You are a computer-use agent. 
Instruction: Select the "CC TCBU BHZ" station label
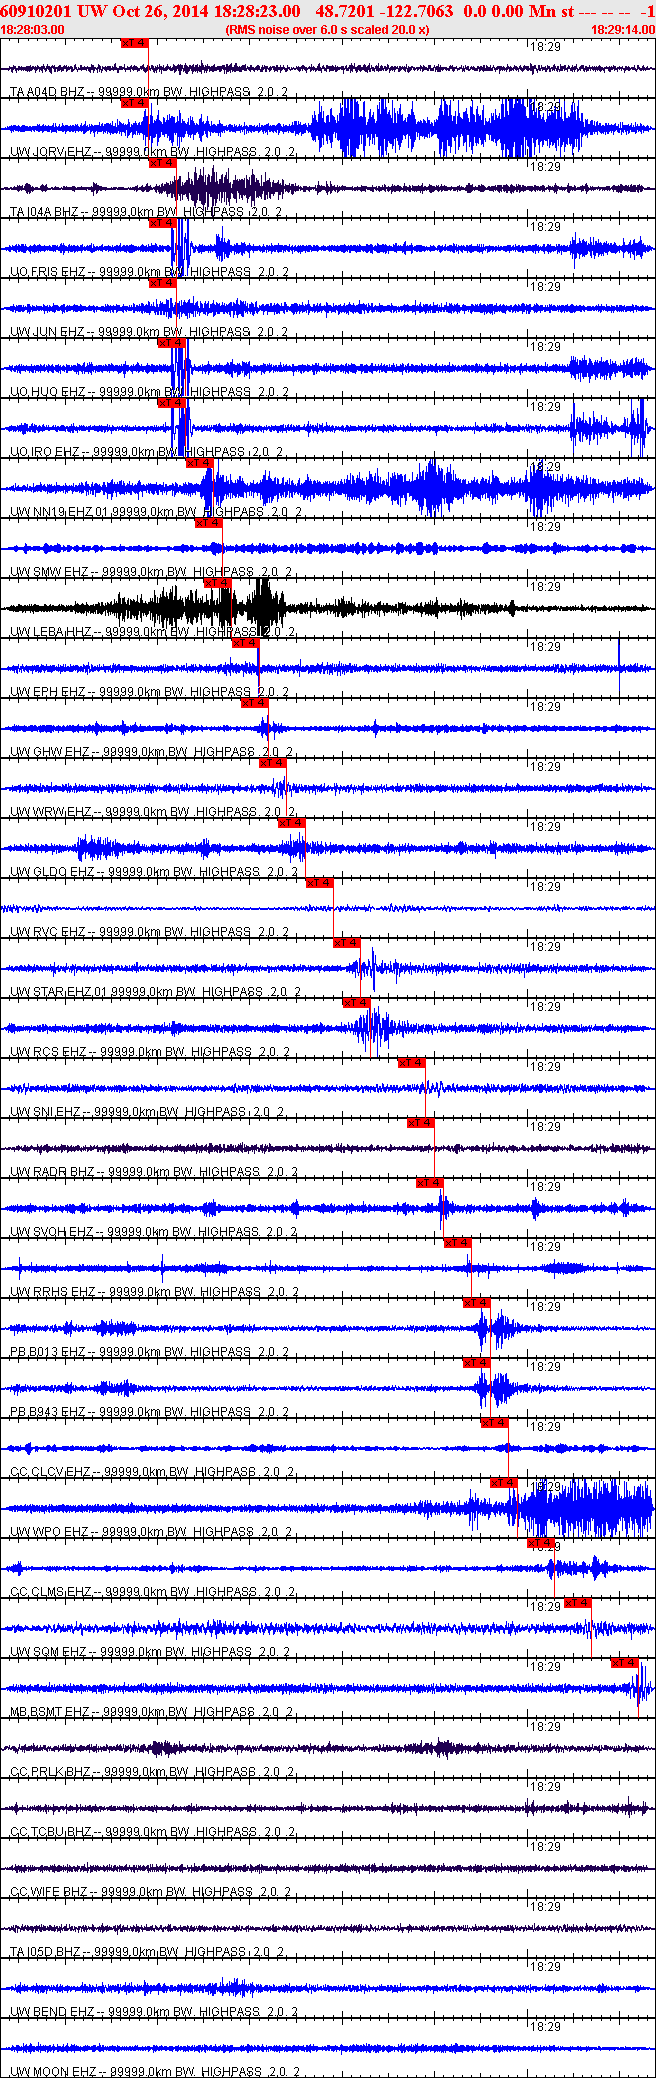[x=51, y=1832]
